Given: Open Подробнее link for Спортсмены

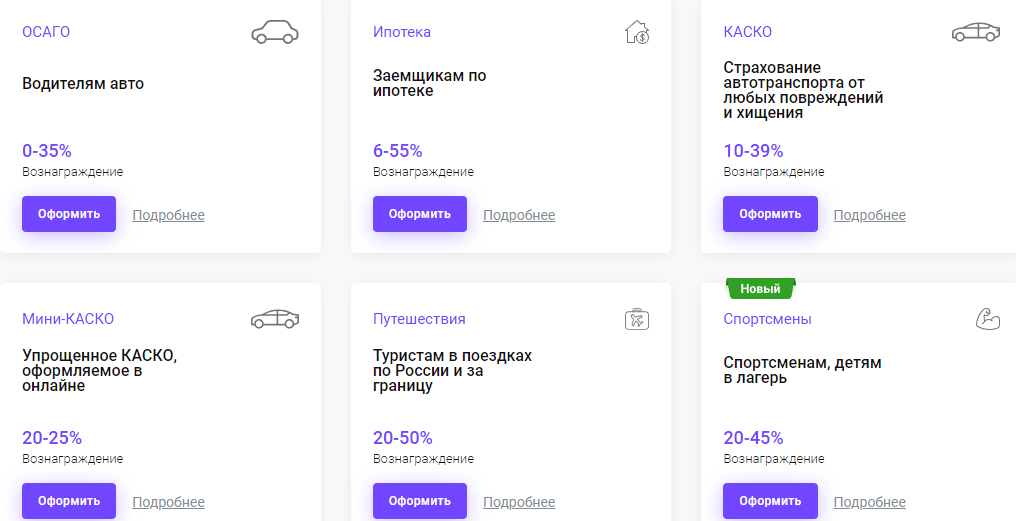Looking at the screenshot, I should point(870,502).
